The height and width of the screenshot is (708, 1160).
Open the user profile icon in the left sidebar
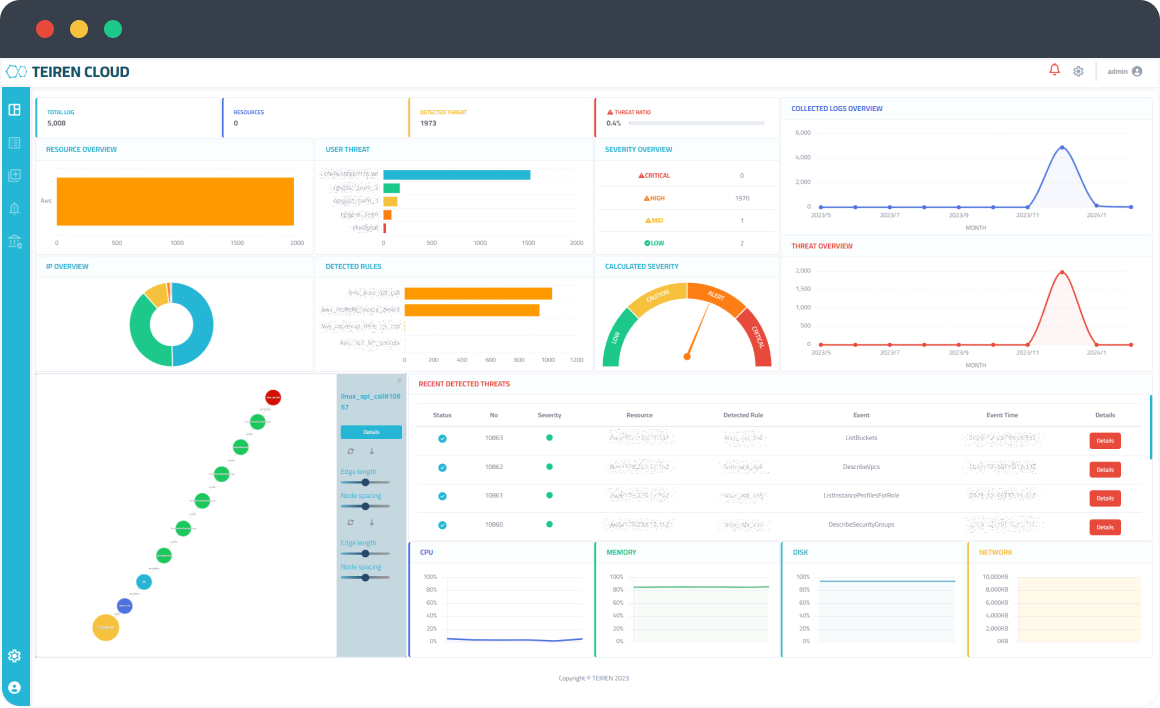[x=15, y=688]
